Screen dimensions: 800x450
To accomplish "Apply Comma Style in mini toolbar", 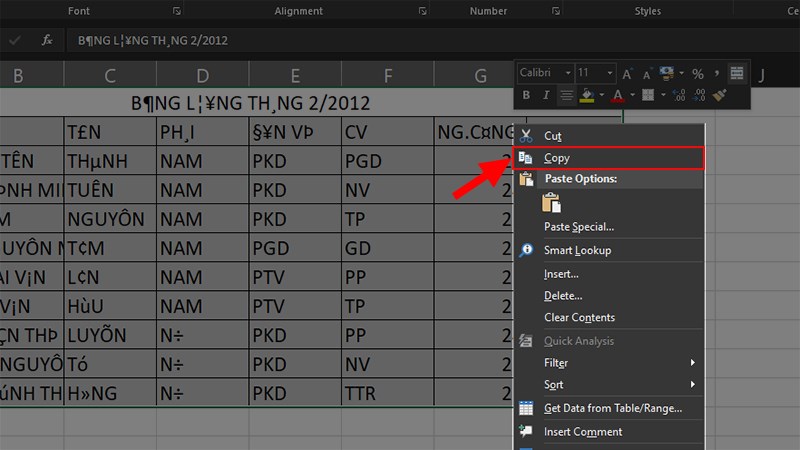I will [716, 74].
